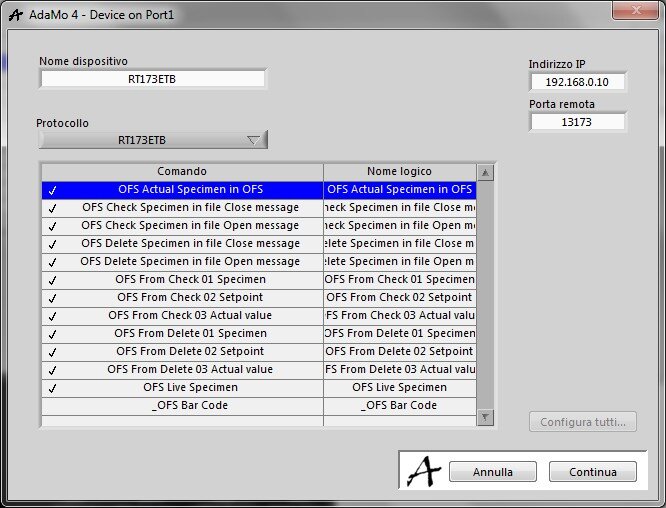Click logical name cell _OFS Bar Code
The width and height of the screenshot is (666, 508).
click(400, 406)
